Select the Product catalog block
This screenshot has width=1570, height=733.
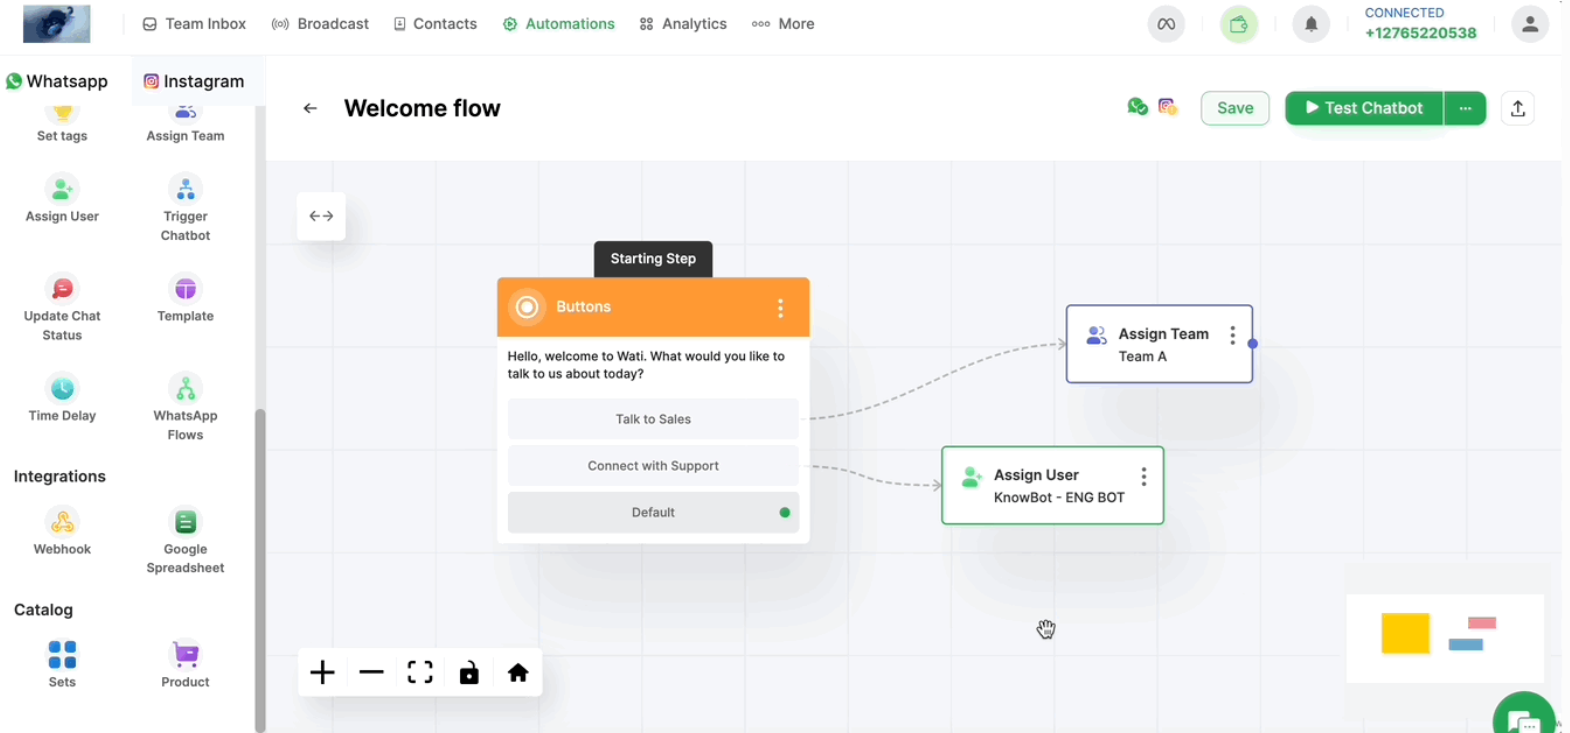(185, 664)
